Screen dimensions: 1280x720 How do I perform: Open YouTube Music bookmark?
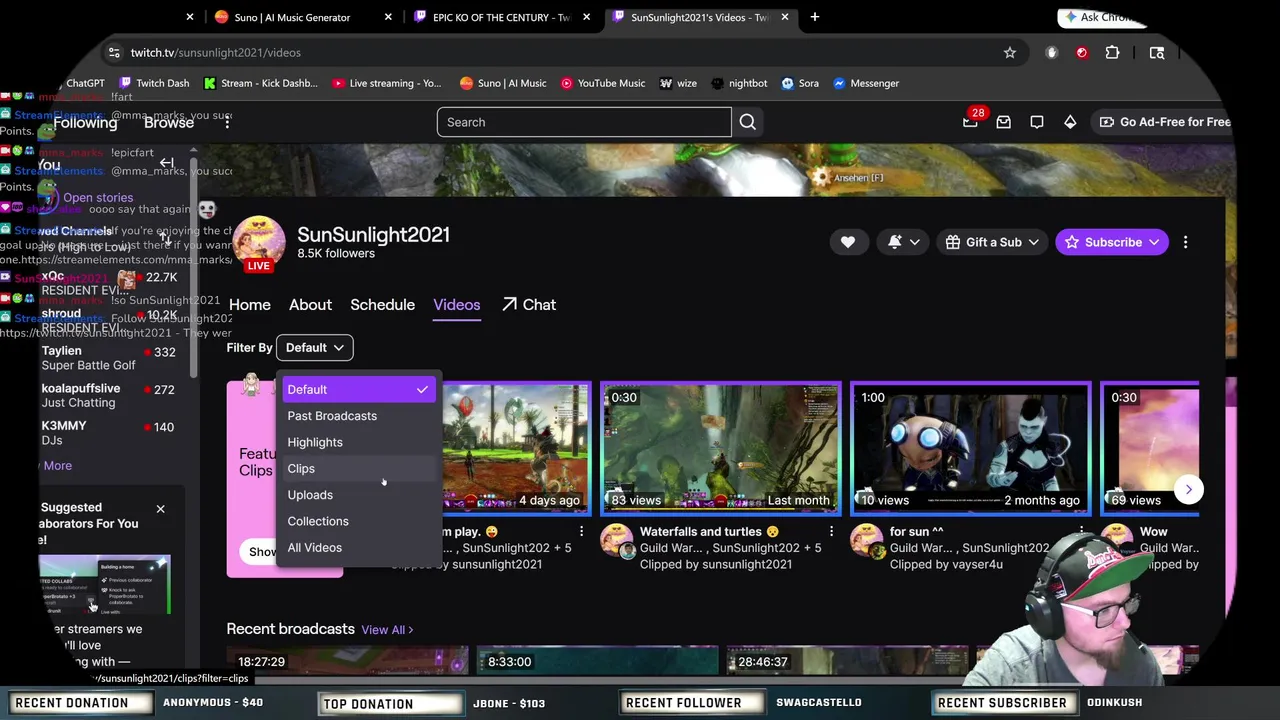point(602,83)
